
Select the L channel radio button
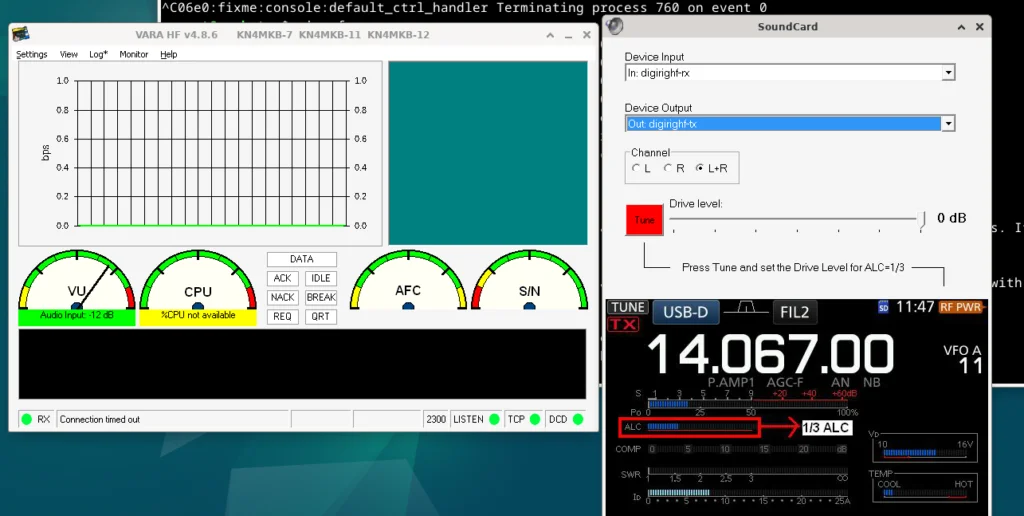tap(637, 169)
